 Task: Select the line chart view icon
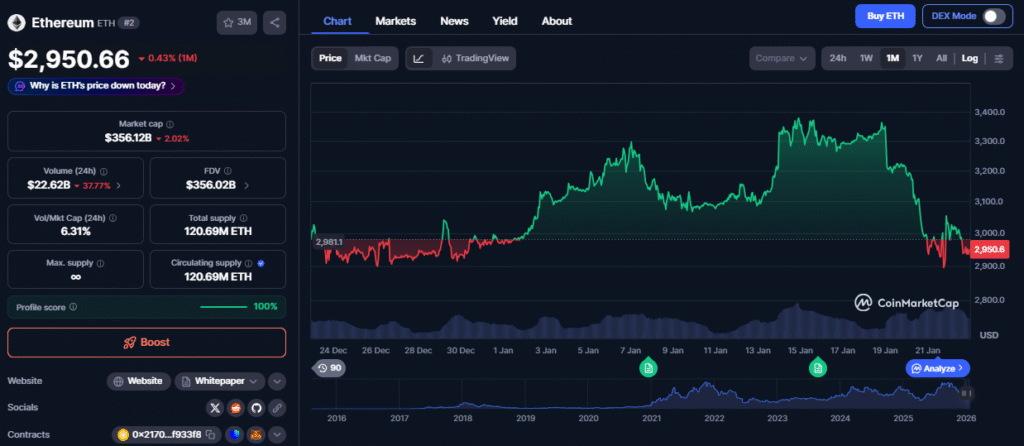(419, 58)
